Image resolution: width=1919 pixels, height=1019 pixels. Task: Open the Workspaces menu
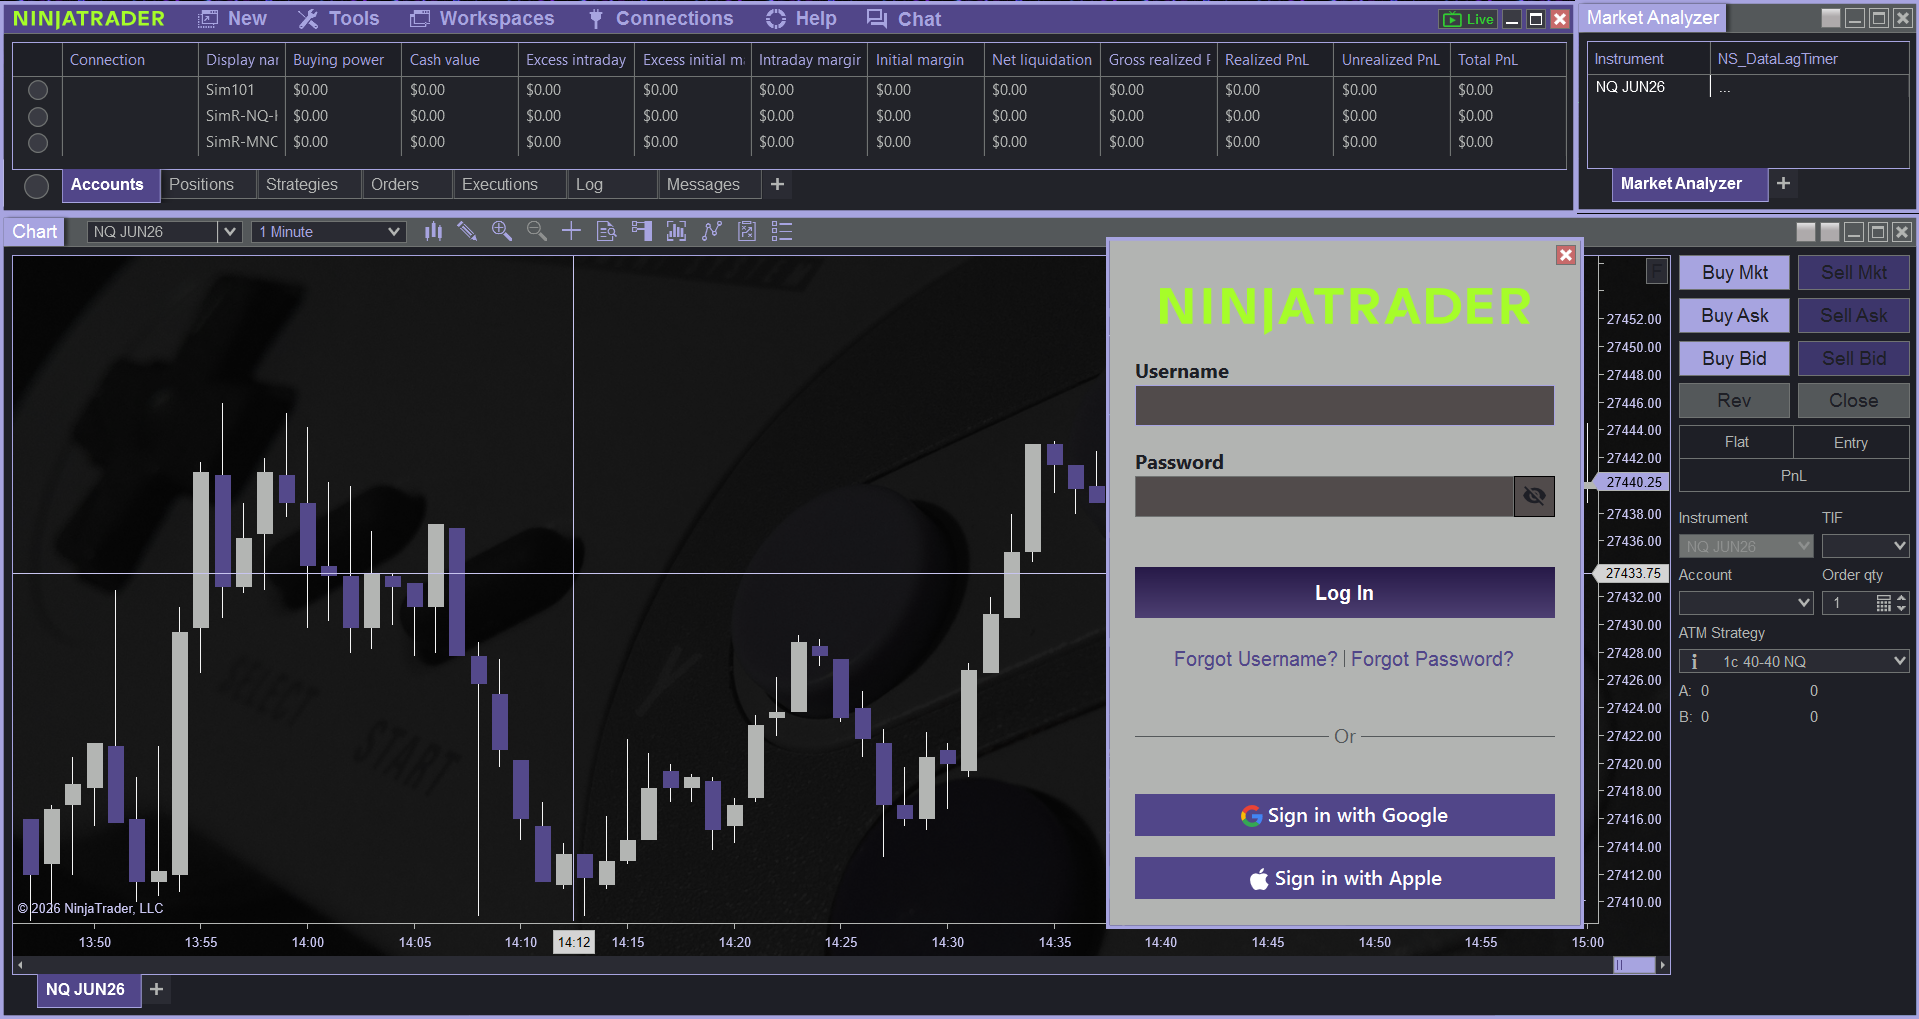482,19
